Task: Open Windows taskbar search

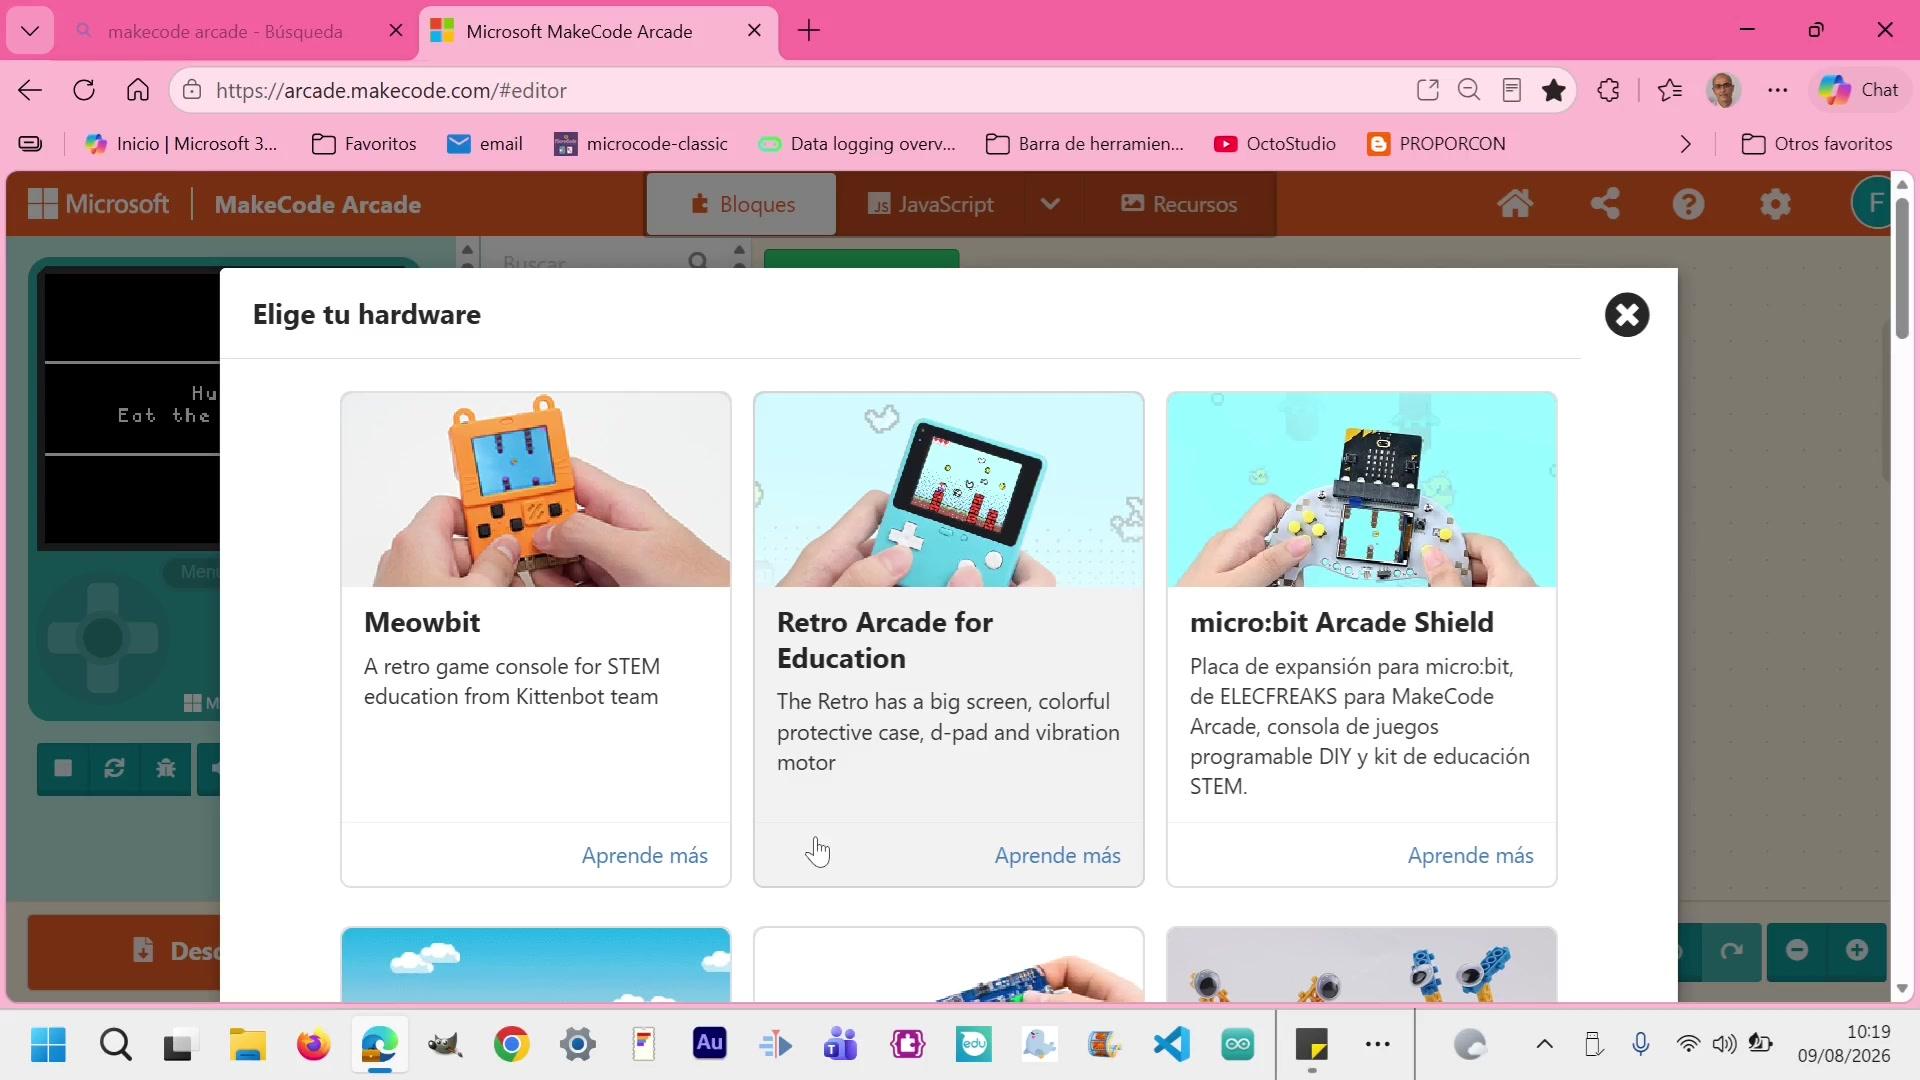Action: pyautogui.click(x=116, y=1045)
